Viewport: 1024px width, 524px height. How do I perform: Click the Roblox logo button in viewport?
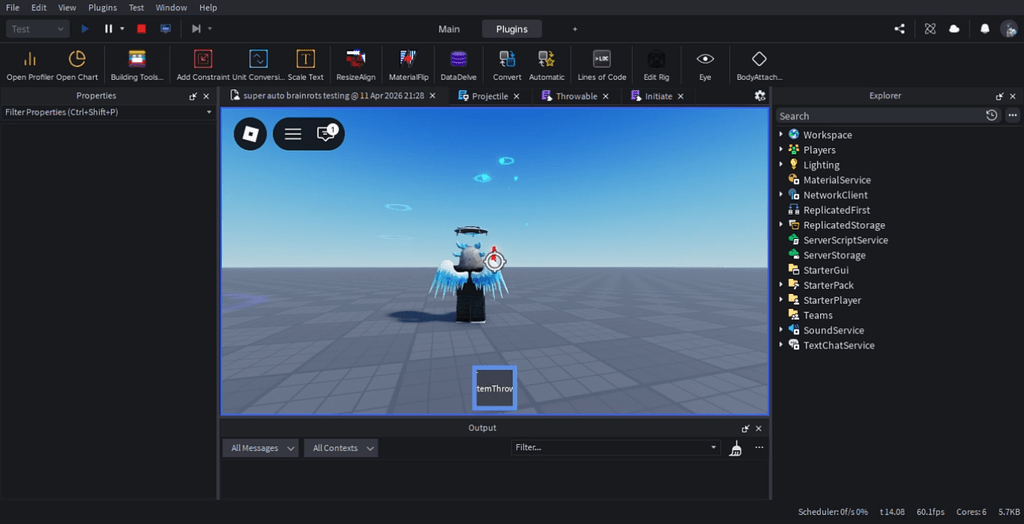(250, 134)
